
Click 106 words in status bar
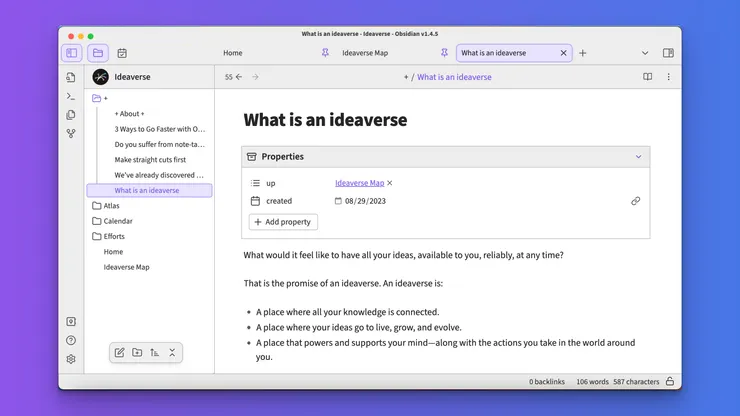click(x=592, y=382)
